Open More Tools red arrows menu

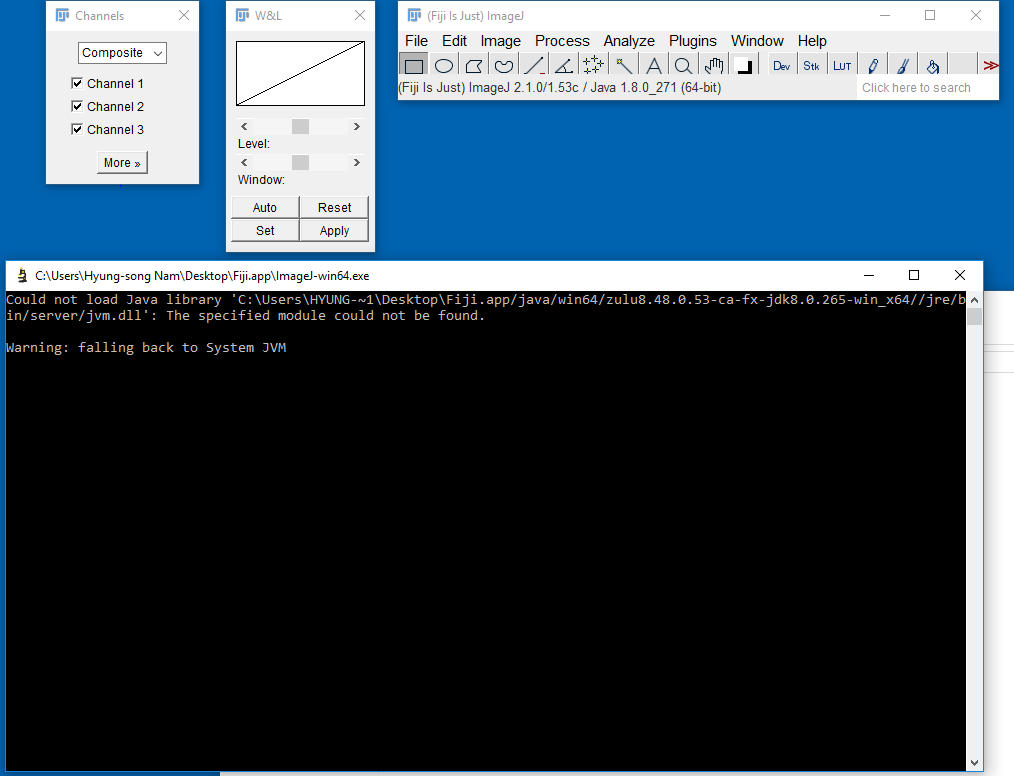click(x=990, y=65)
